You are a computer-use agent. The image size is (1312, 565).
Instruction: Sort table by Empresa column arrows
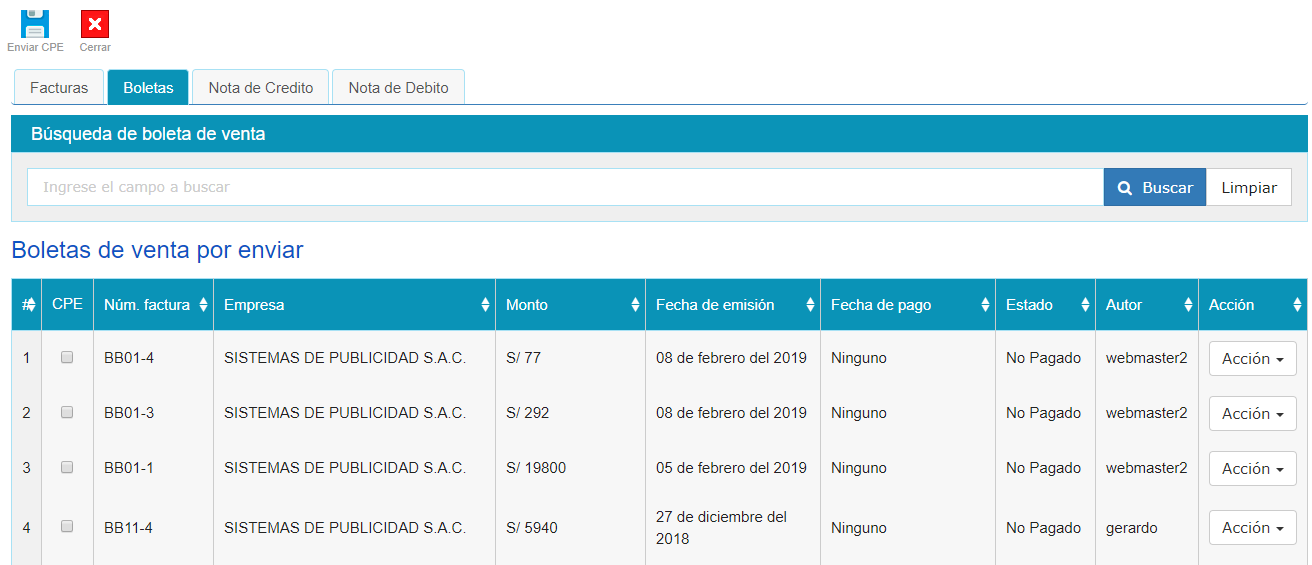tap(485, 305)
